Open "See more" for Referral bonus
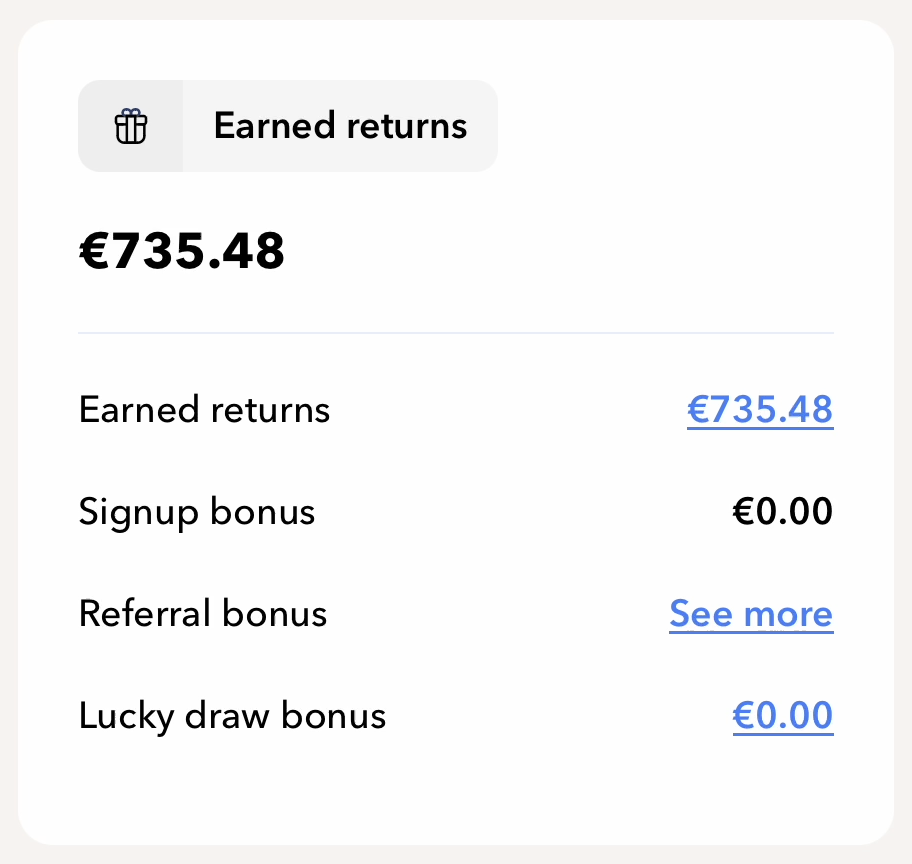912x864 pixels. [751, 614]
